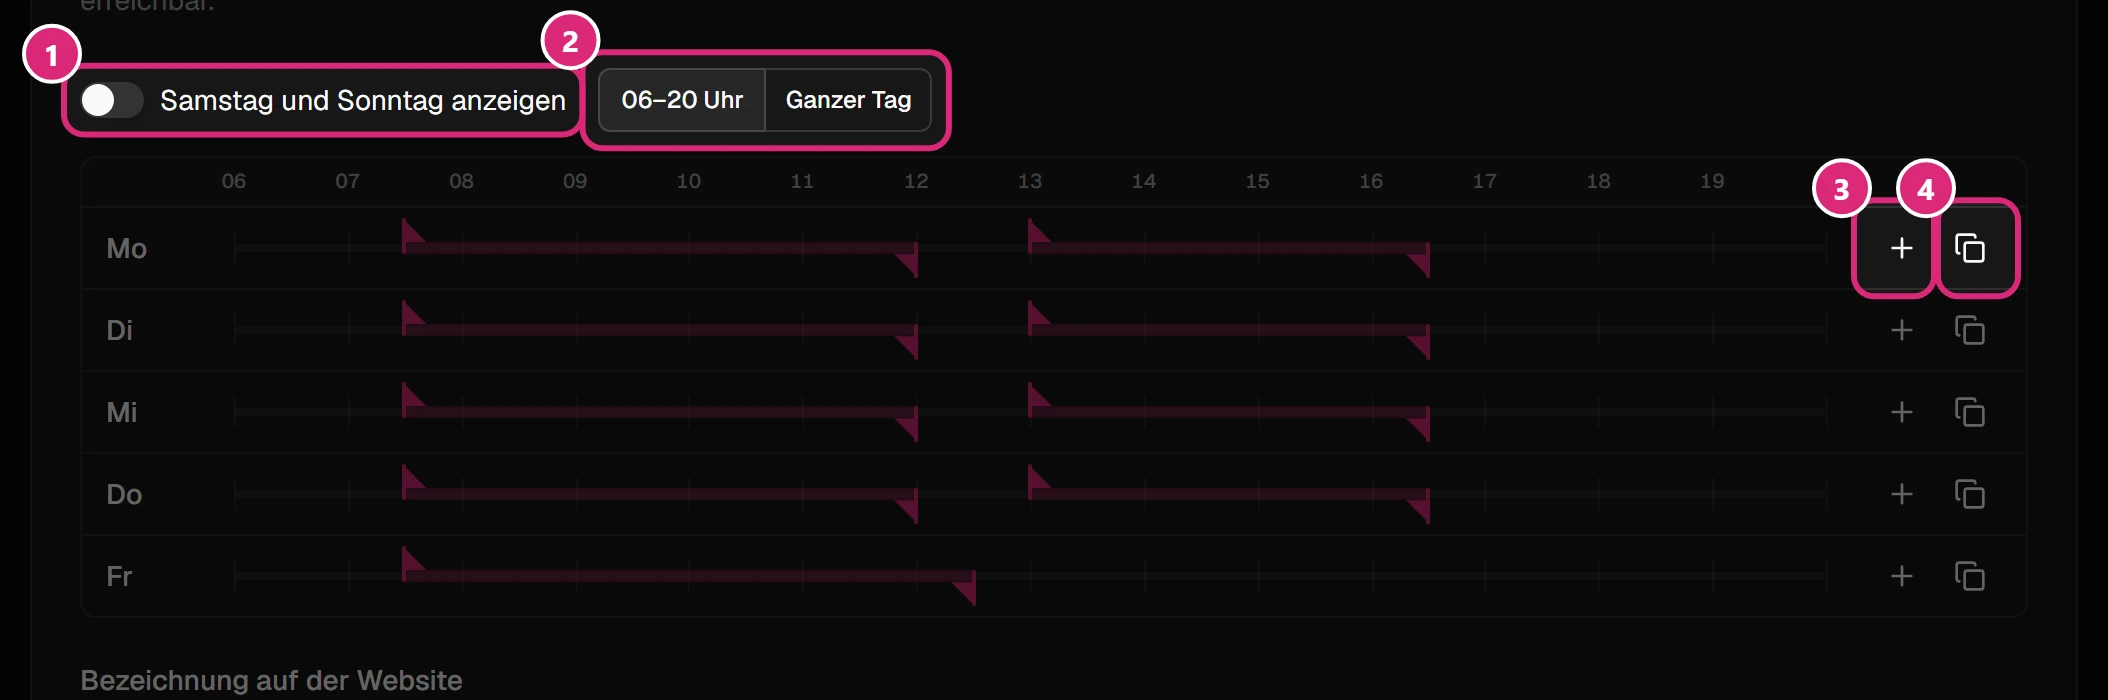Viewport: 2108px width, 700px height.
Task: Select the Do morning time range bar
Action: coord(660,494)
